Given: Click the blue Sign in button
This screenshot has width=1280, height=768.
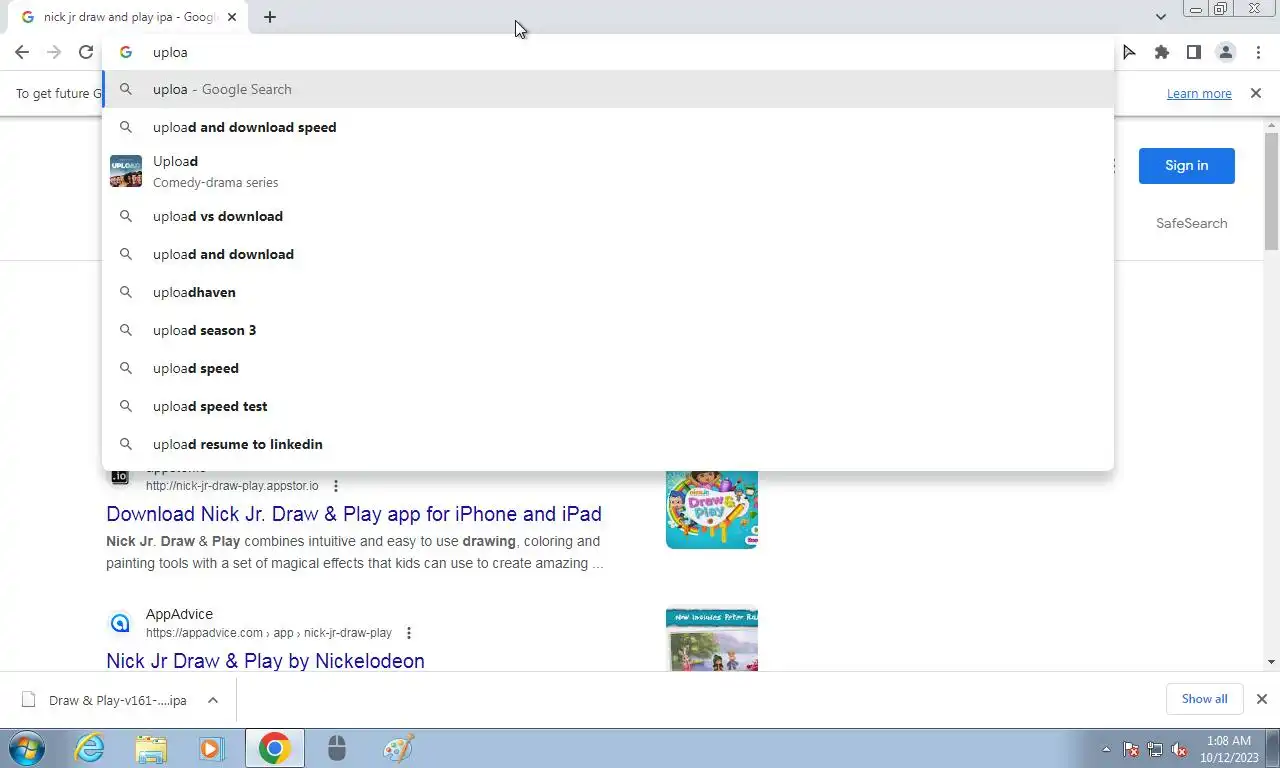Looking at the screenshot, I should pyautogui.click(x=1186, y=166).
